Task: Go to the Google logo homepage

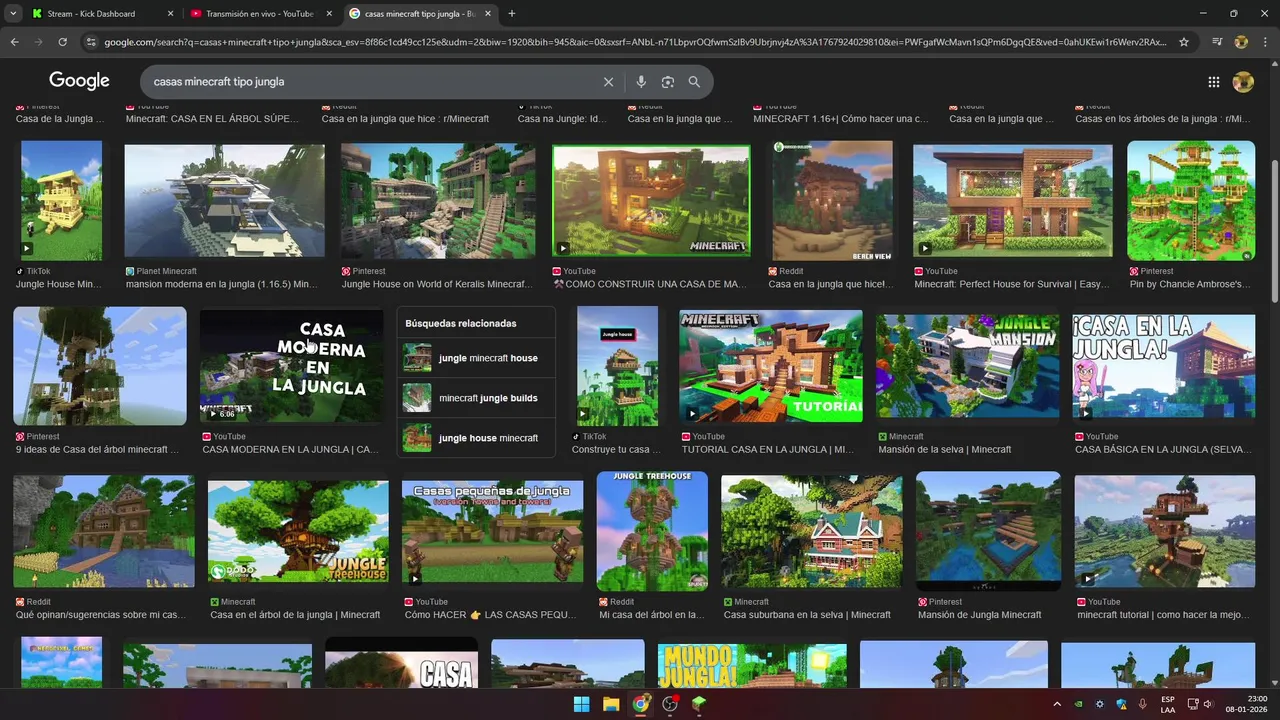Action: (79, 81)
